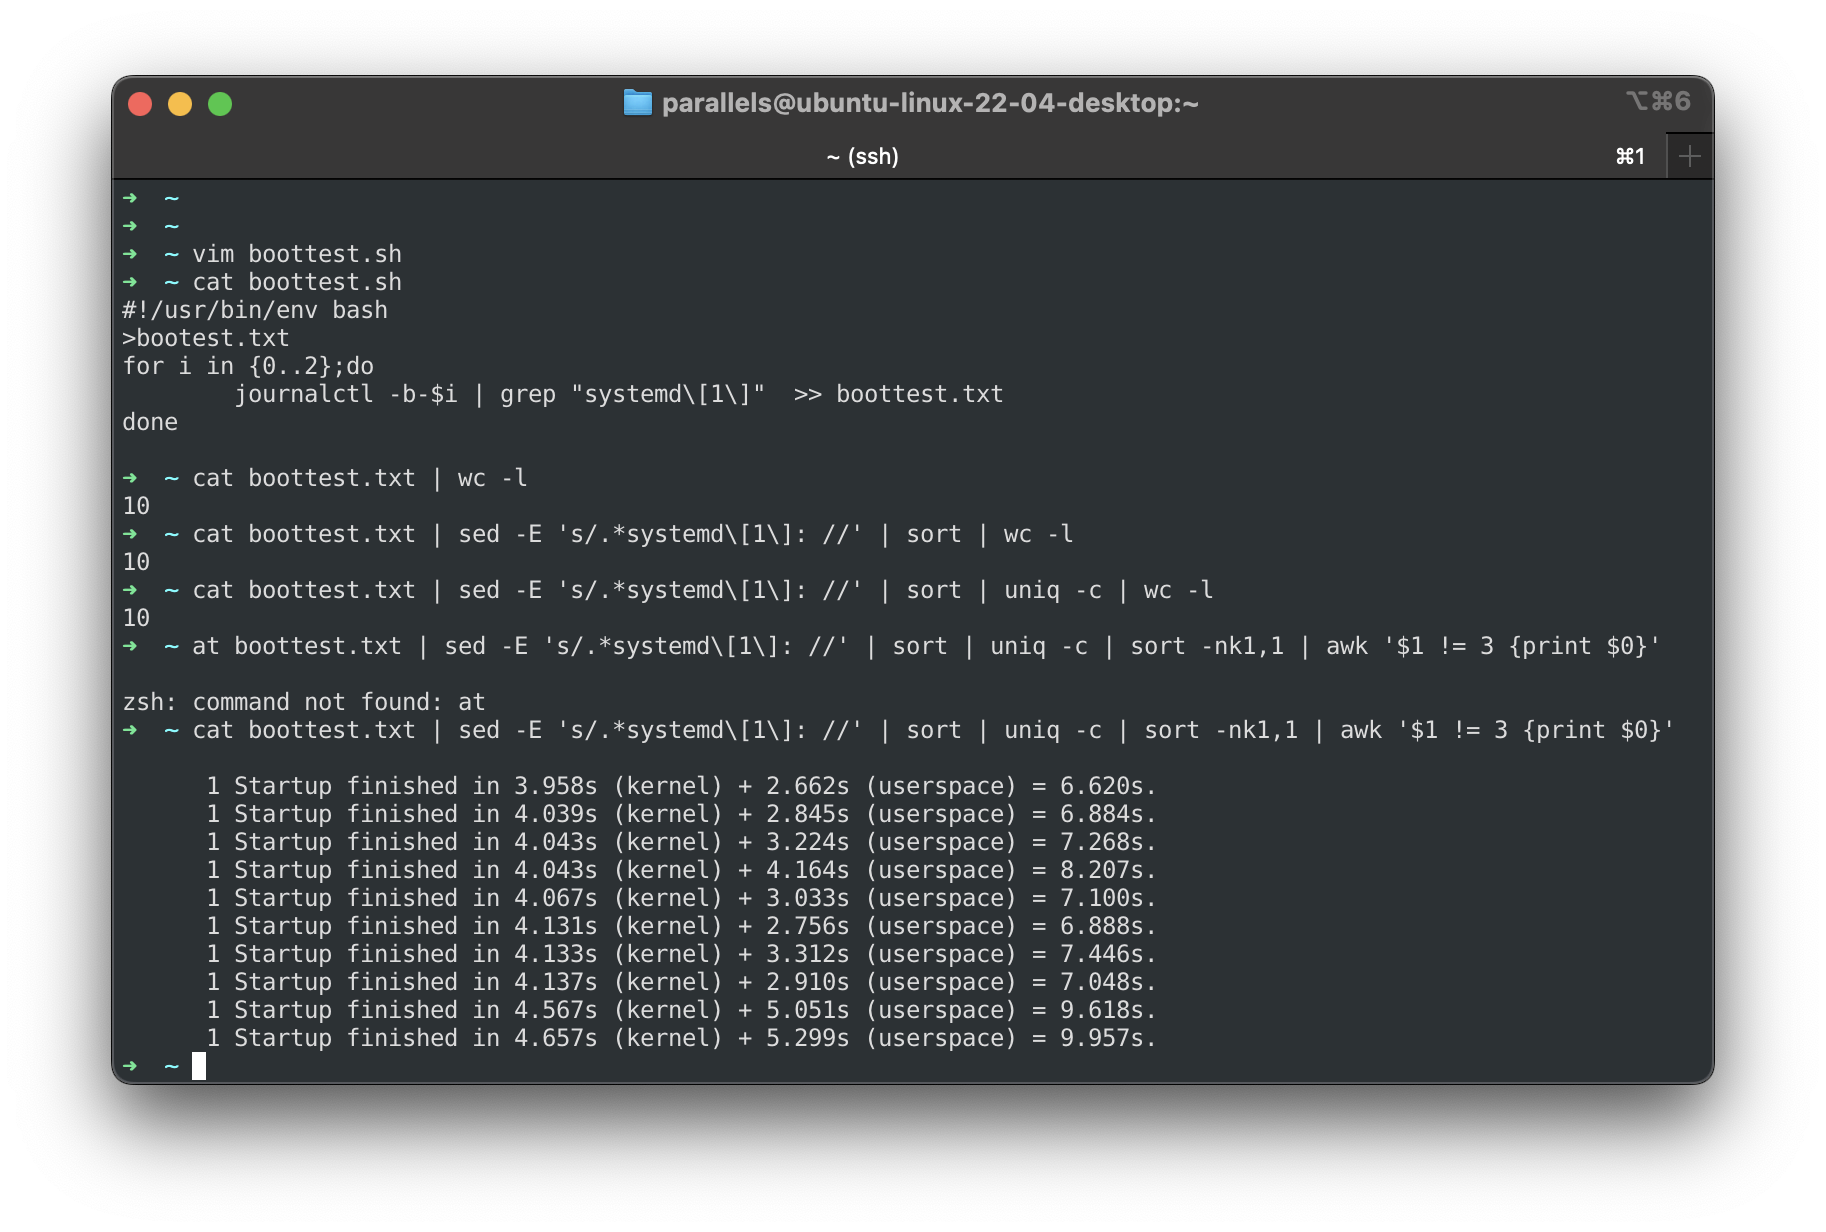Open a new terminal tab with the plus button
Image resolution: width=1826 pixels, height=1232 pixels.
pos(1688,155)
